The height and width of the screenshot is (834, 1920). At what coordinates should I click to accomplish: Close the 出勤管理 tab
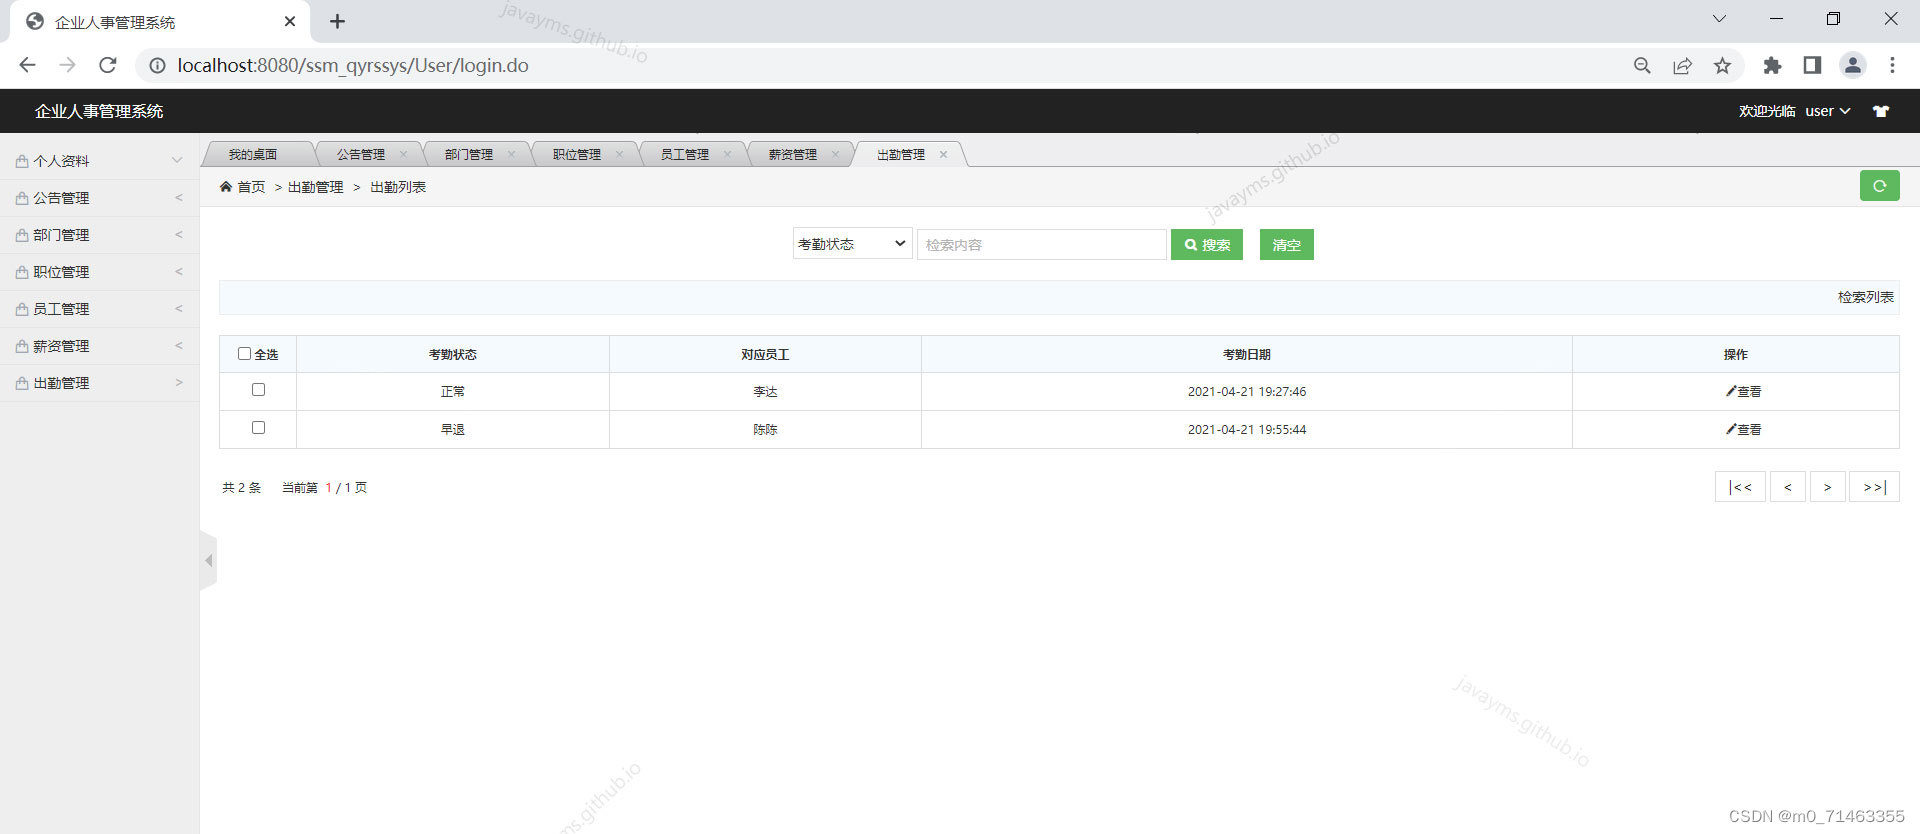click(943, 154)
